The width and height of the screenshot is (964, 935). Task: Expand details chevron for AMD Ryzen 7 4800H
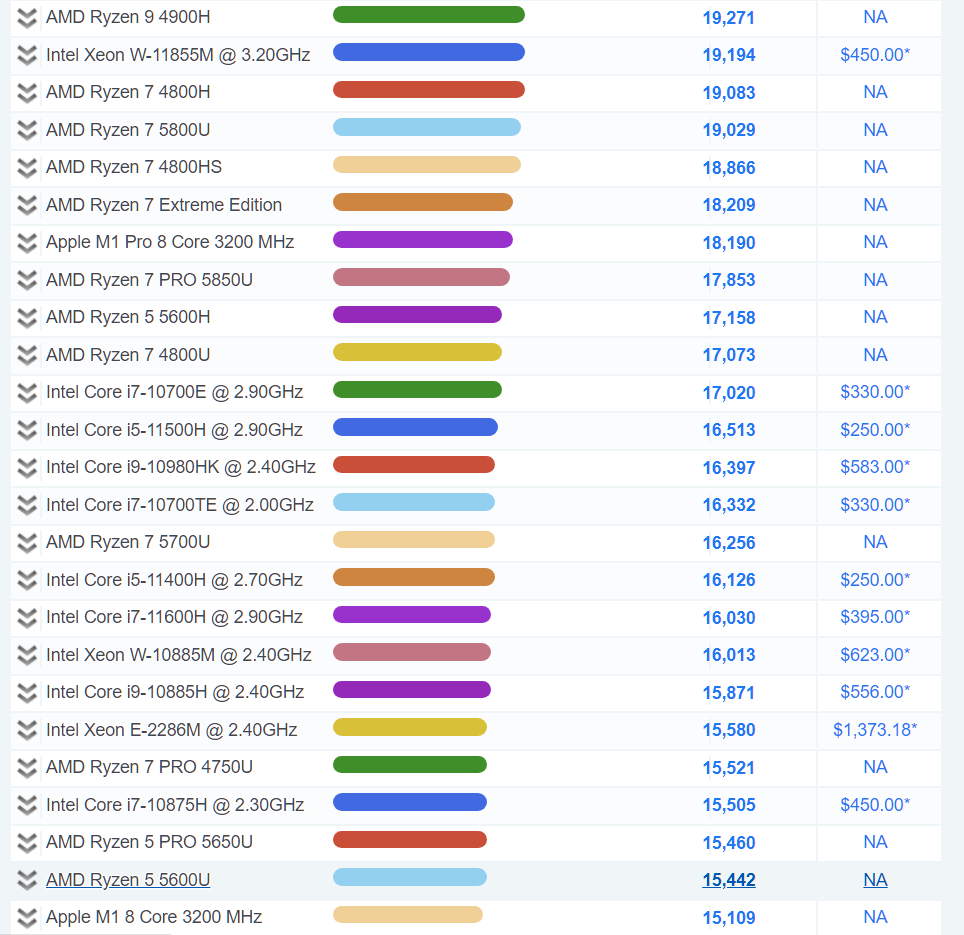(x=26, y=93)
